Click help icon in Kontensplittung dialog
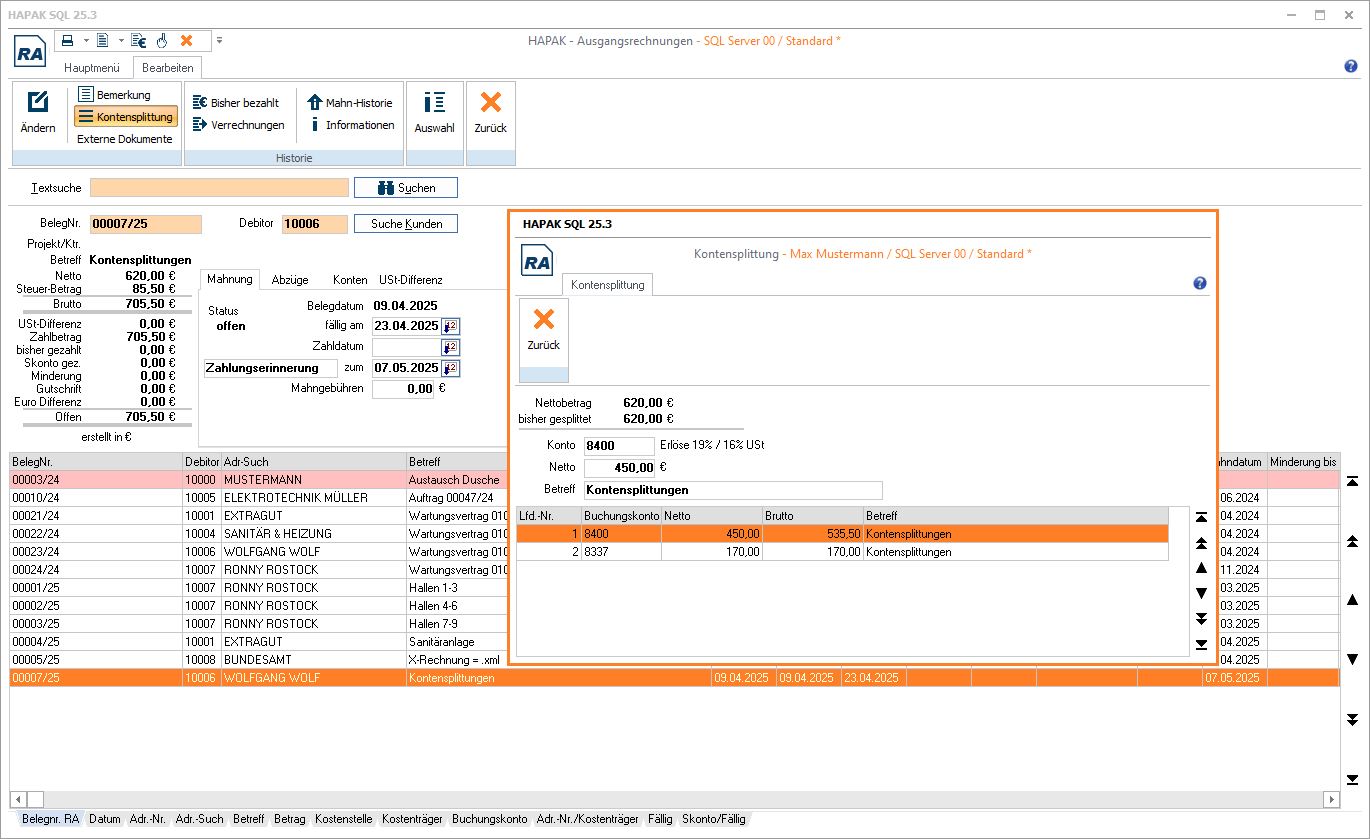 click(1200, 284)
